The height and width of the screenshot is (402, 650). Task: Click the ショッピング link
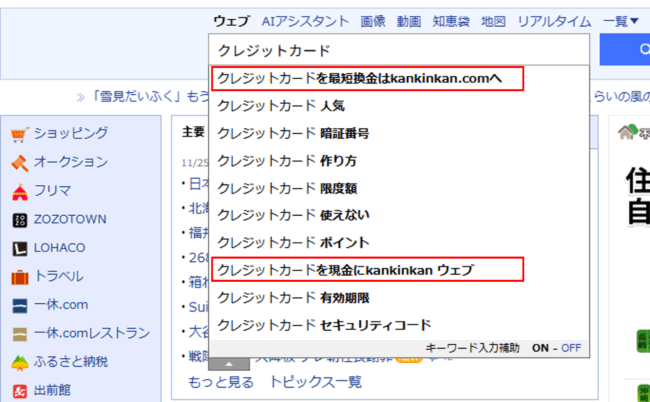71,133
